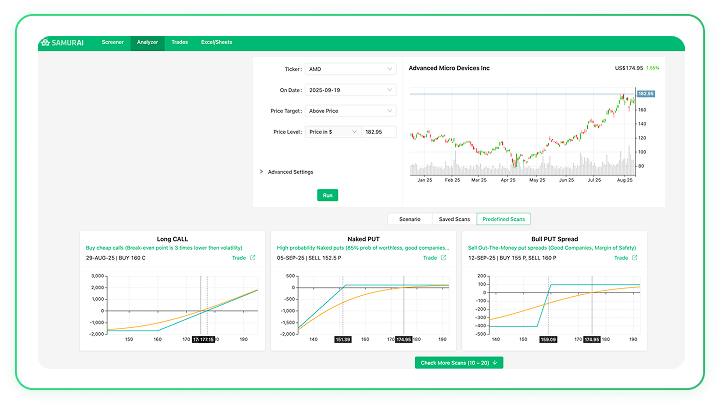Click the Samurai logo icon
This screenshot has height=407, width=720.
click(44, 43)
